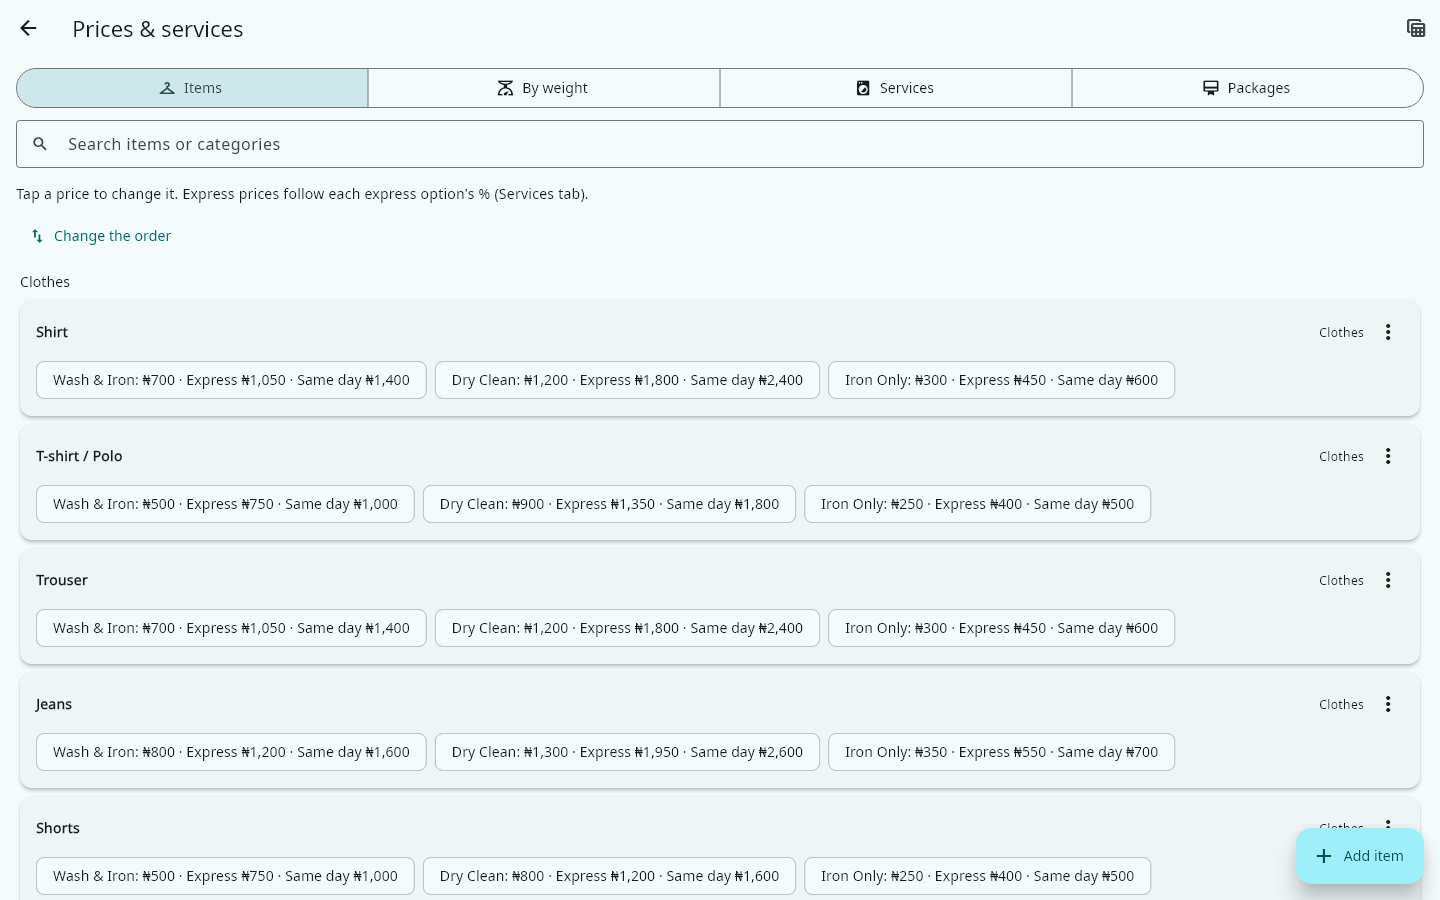The height and width of the screenshot is (900, 1440).
Task: Click the Clothes section heading
Action: click(45, 282)
